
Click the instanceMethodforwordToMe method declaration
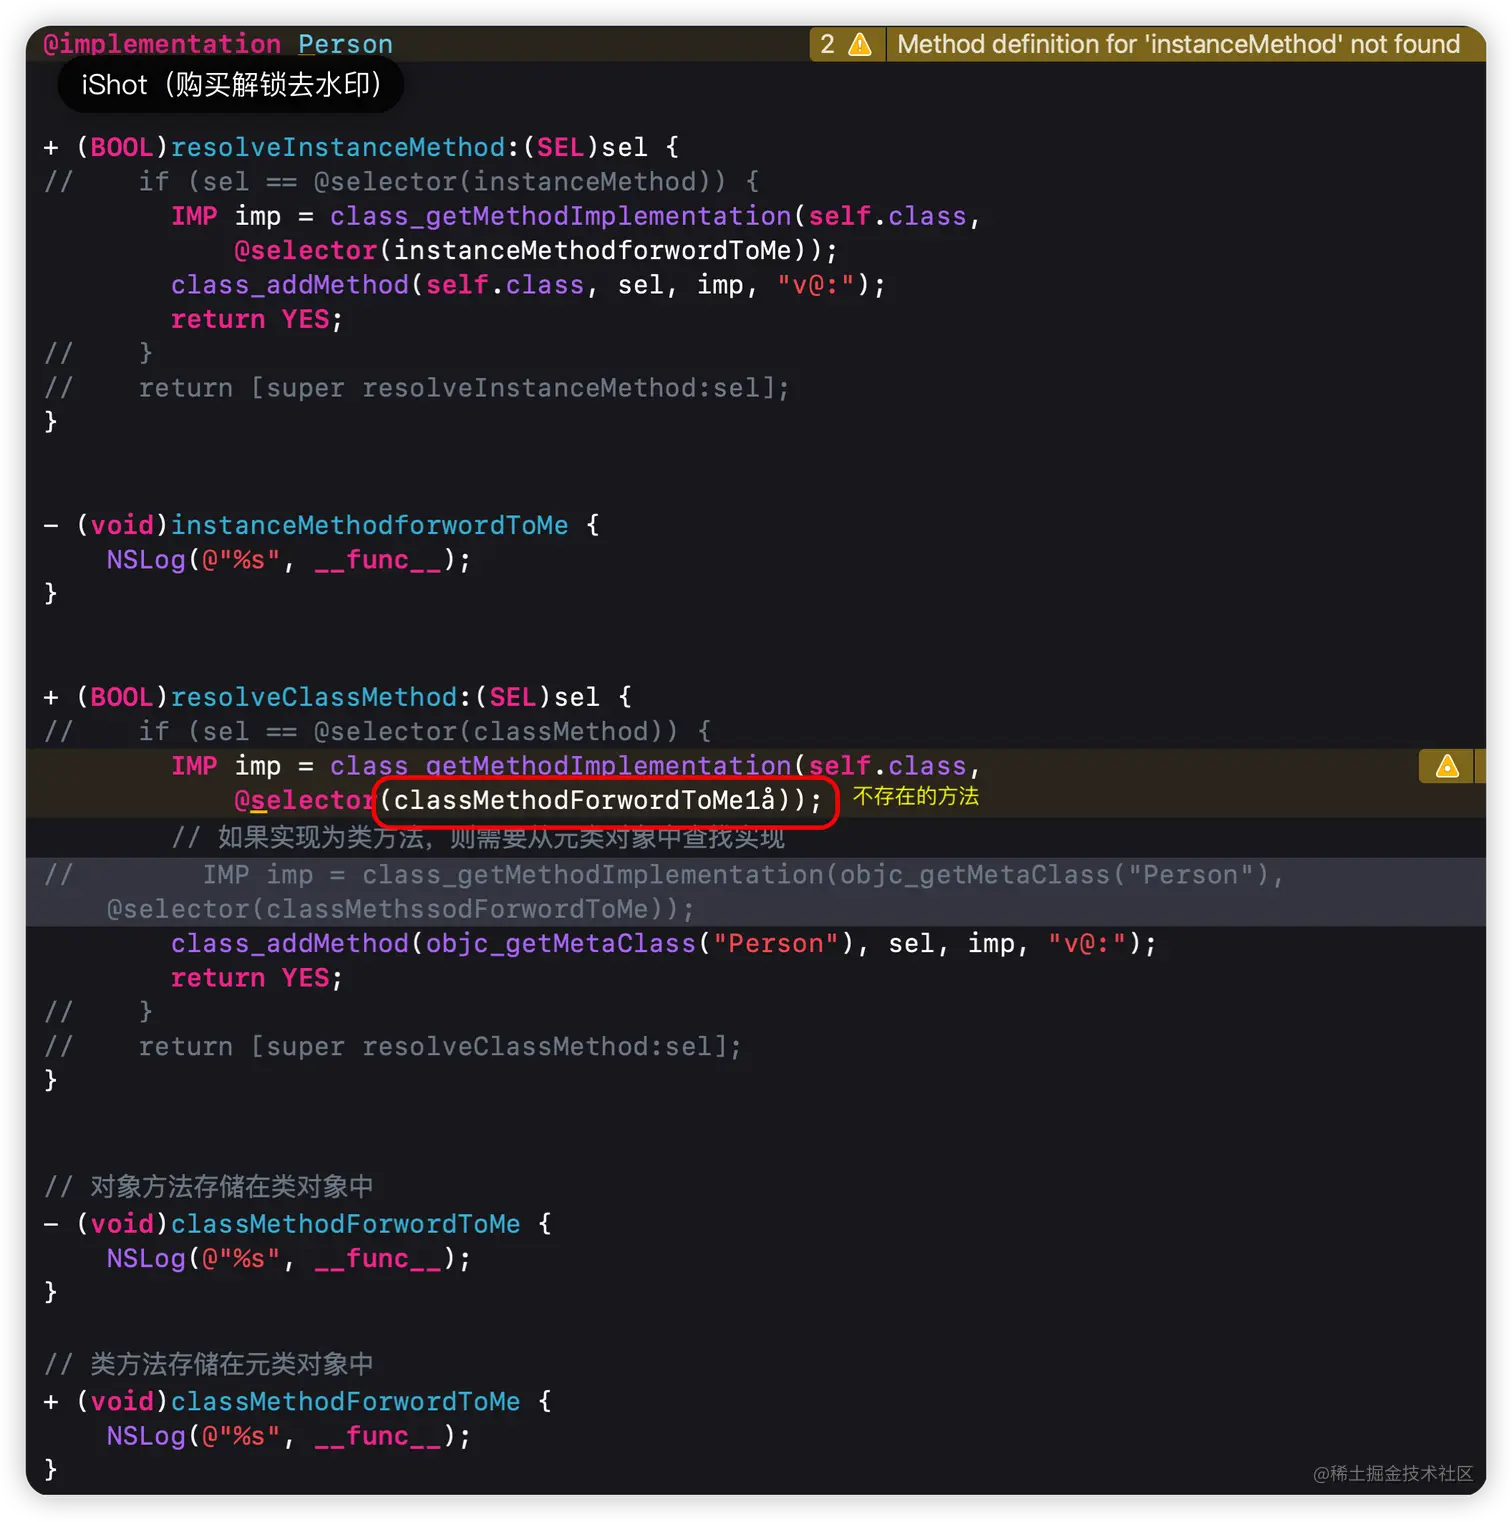coord(368,524)
